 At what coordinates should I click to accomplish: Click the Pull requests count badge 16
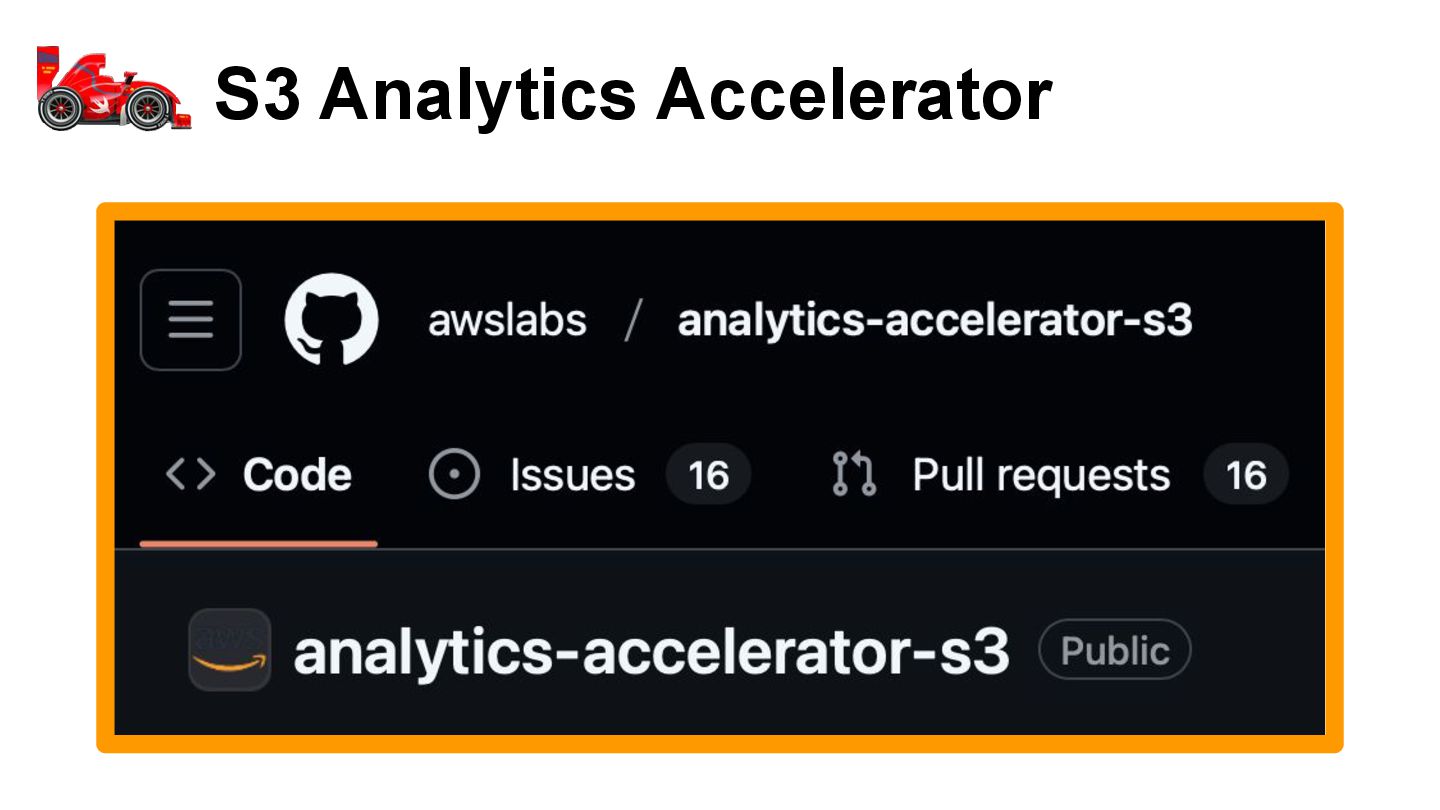click(1246, 475)
